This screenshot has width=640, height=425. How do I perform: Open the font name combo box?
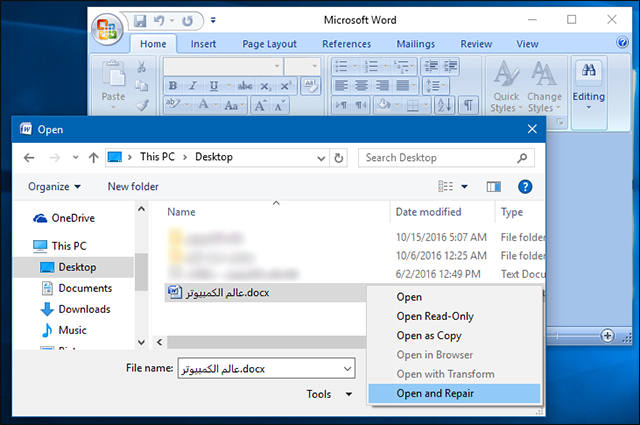click(x=222, y=66)
